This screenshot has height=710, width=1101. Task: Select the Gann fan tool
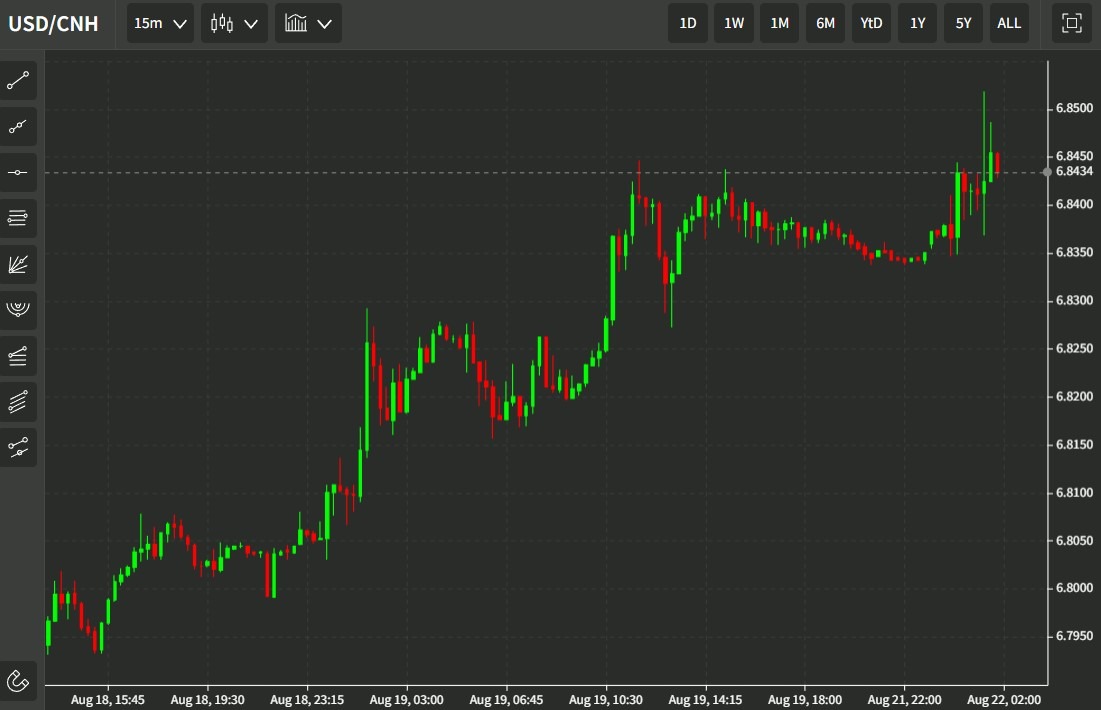pyautogui.click(x=18, y=264)
